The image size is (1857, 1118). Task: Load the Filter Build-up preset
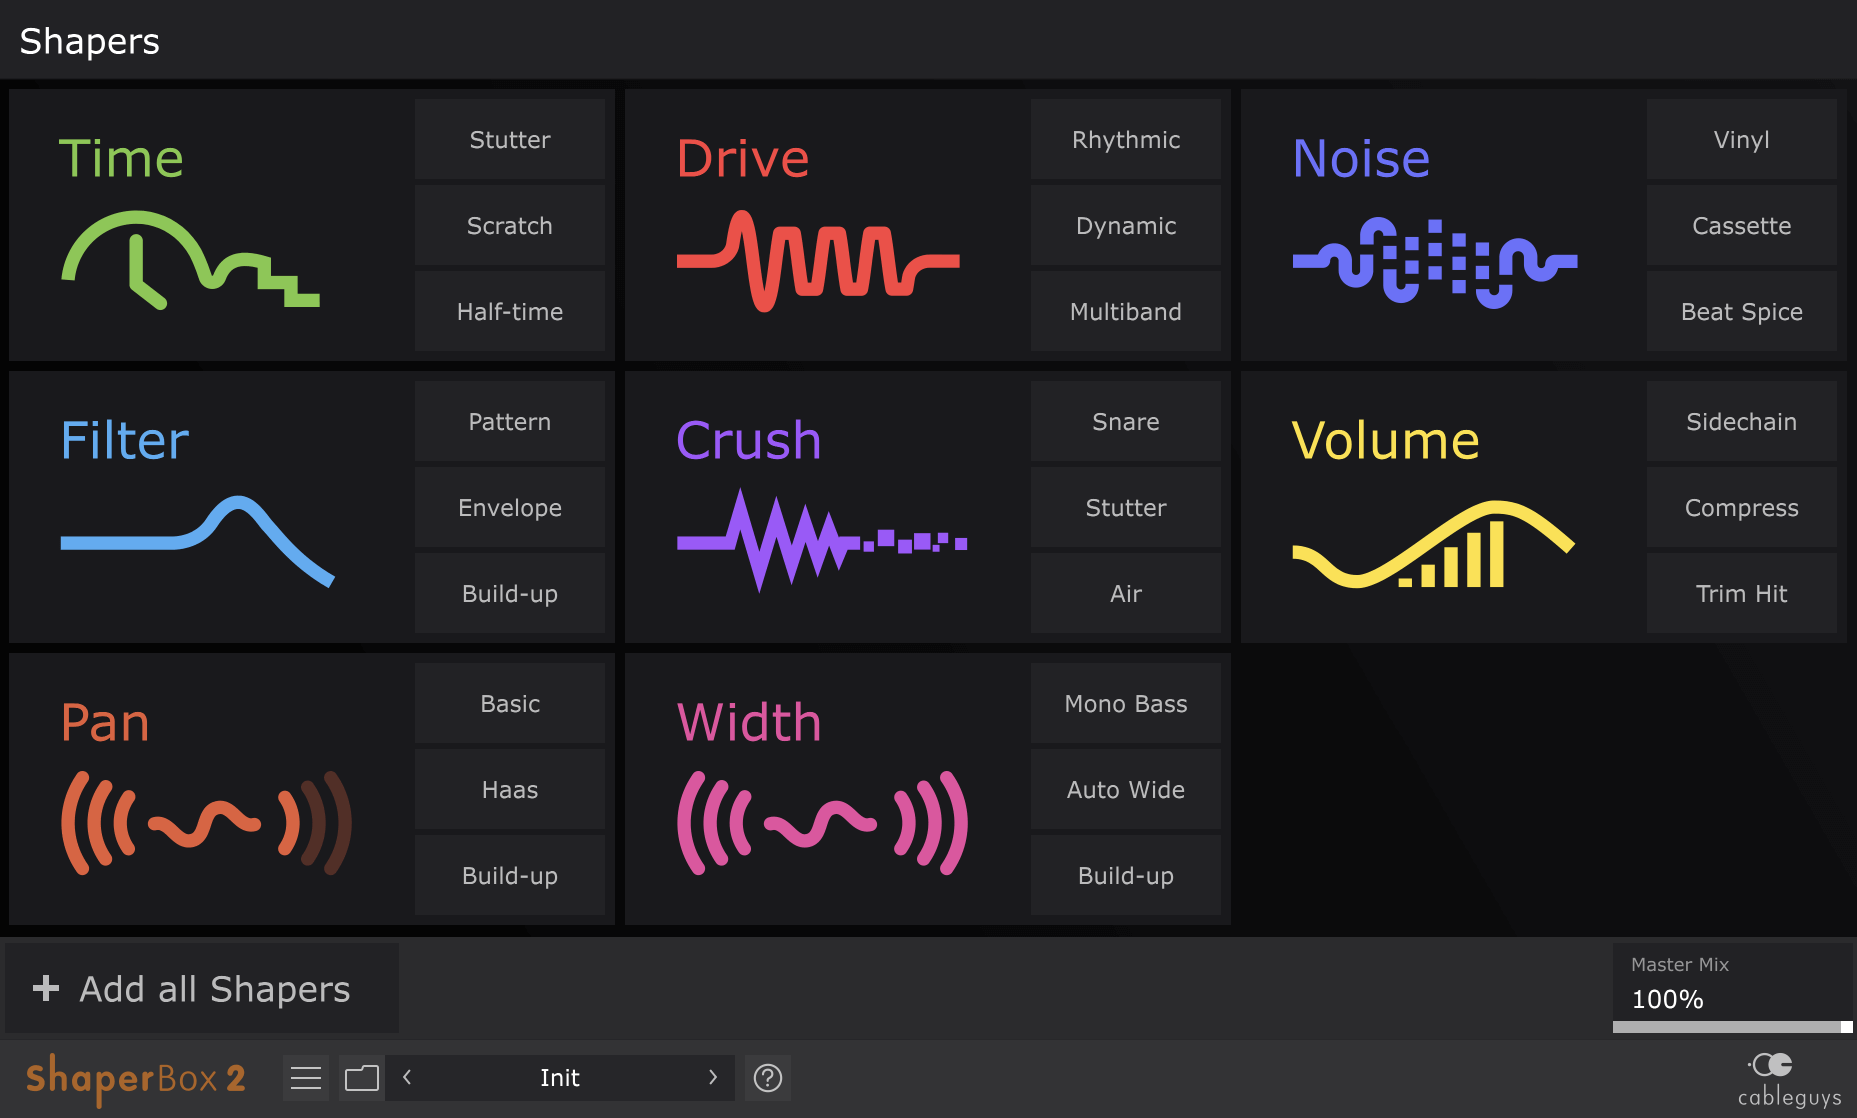coord(510,593)
